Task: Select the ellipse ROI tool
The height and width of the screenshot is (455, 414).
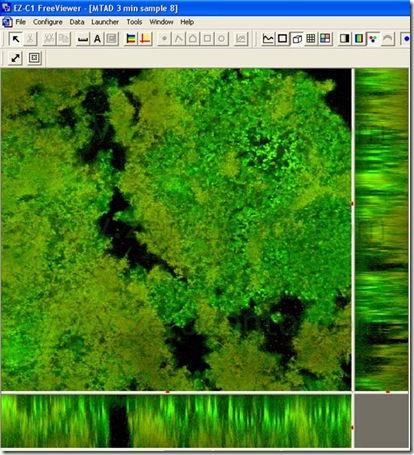Action: tap(221, 39)
